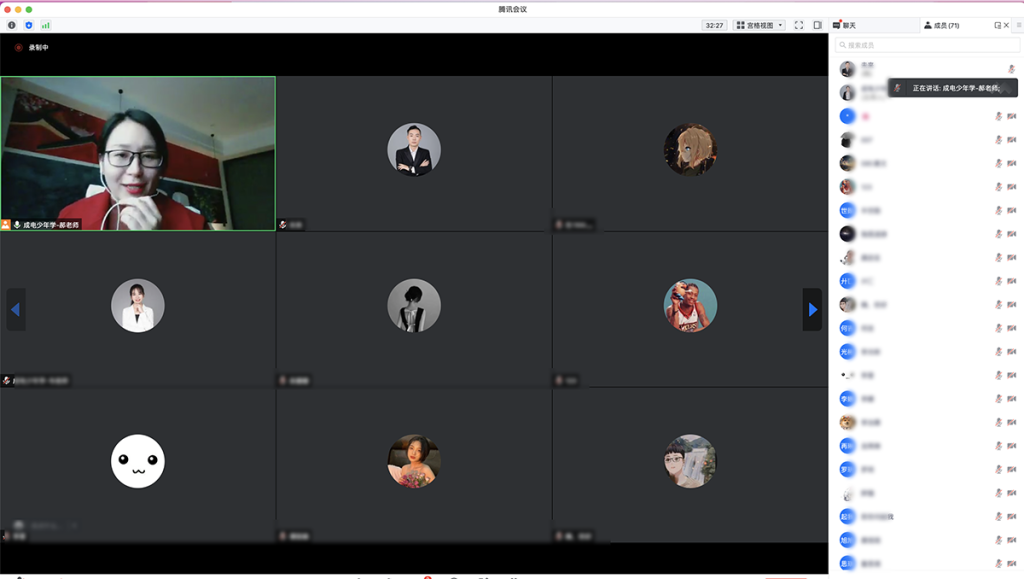Click the red recording indicator icon
This screenshot has height=579, width=1024.
tap(18, 47)
